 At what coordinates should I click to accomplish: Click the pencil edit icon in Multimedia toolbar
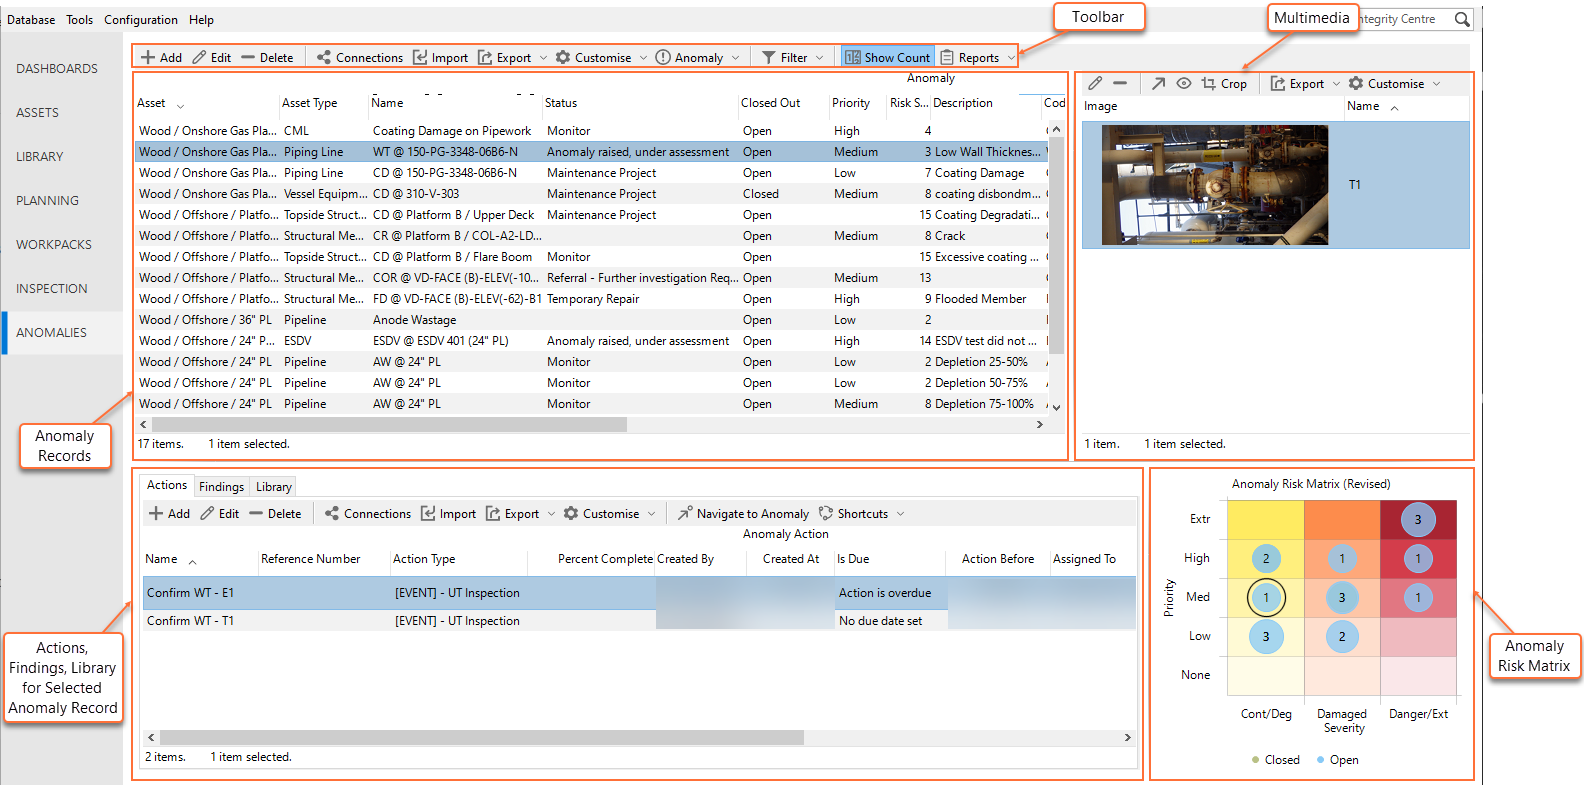[x=1095, y=84]
